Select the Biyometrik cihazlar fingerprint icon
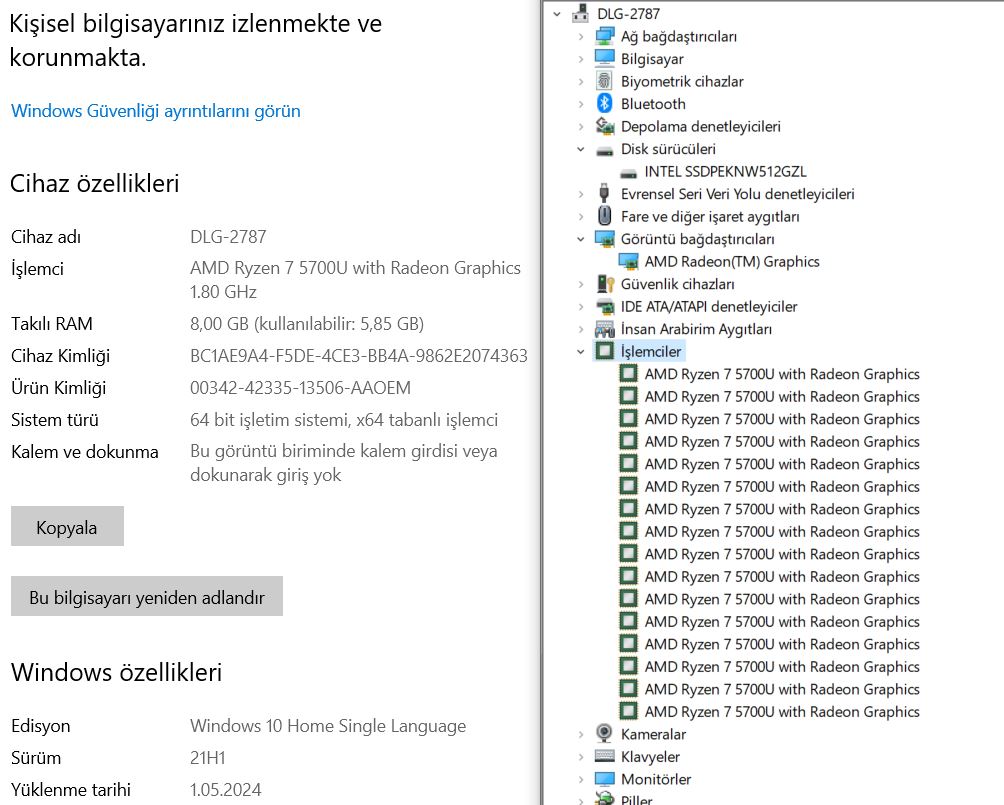 pyautogui.click(x=604, y=81)
